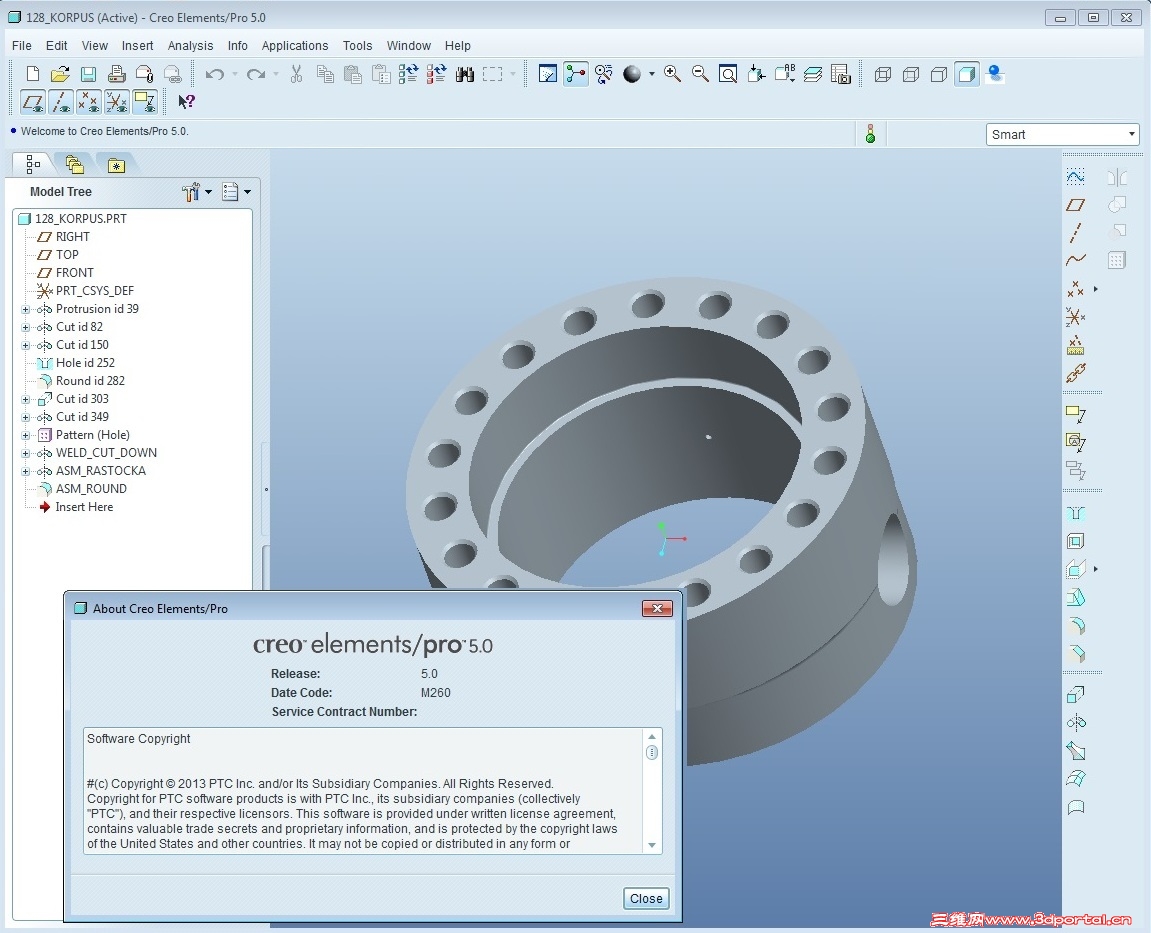Screen dimensions: 1151x933
Task: Click copyright text scrollbar thumb
Action: [651, 752]
